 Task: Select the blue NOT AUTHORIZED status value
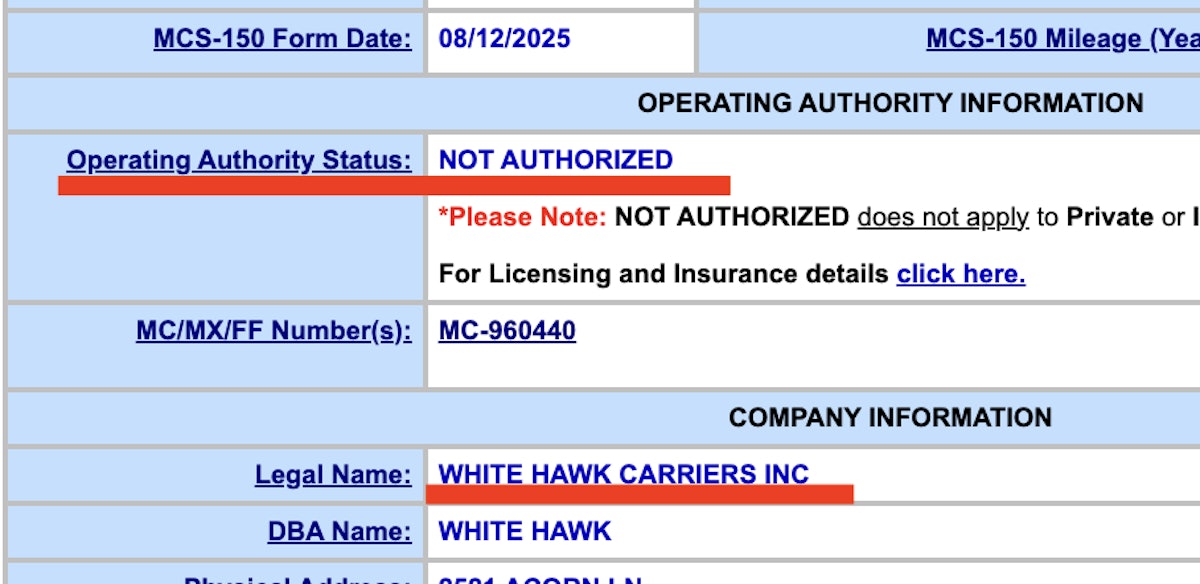point(556,160)
